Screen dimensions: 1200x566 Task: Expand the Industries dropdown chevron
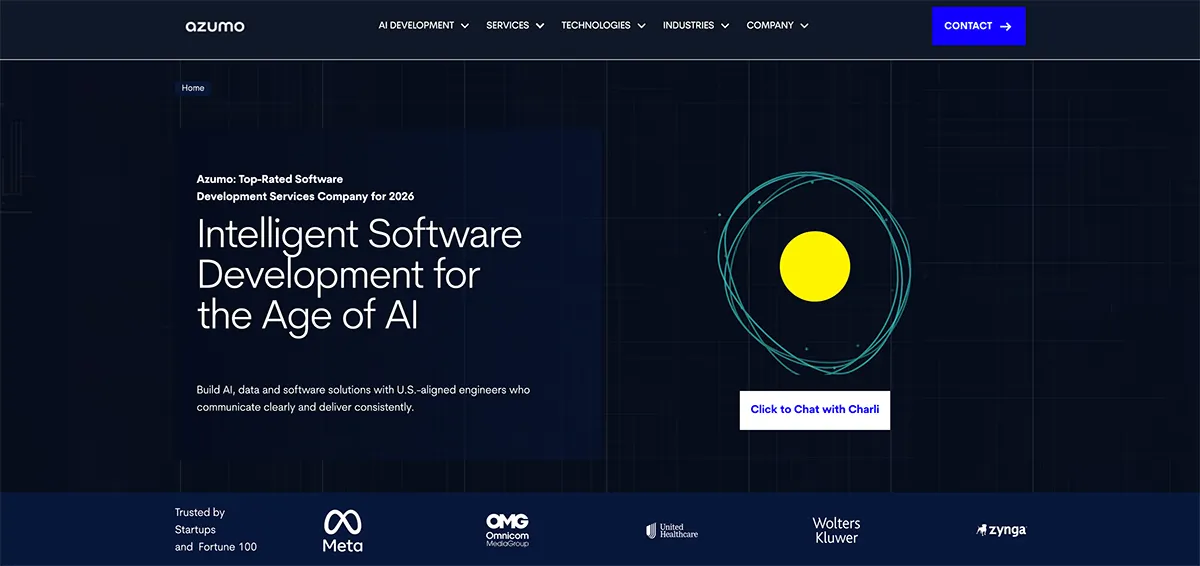725,26
